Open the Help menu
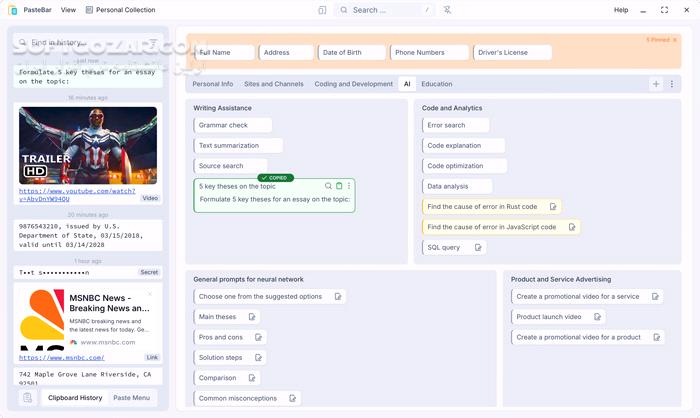The image size is (700, 418). pos(621,10)
